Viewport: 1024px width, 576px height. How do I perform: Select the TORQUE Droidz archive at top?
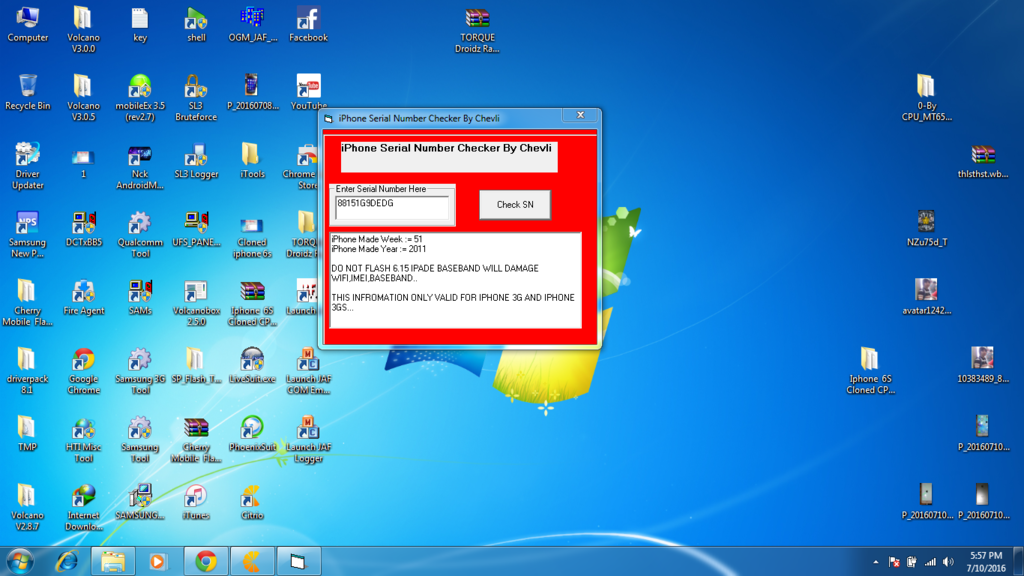point(477,20)
